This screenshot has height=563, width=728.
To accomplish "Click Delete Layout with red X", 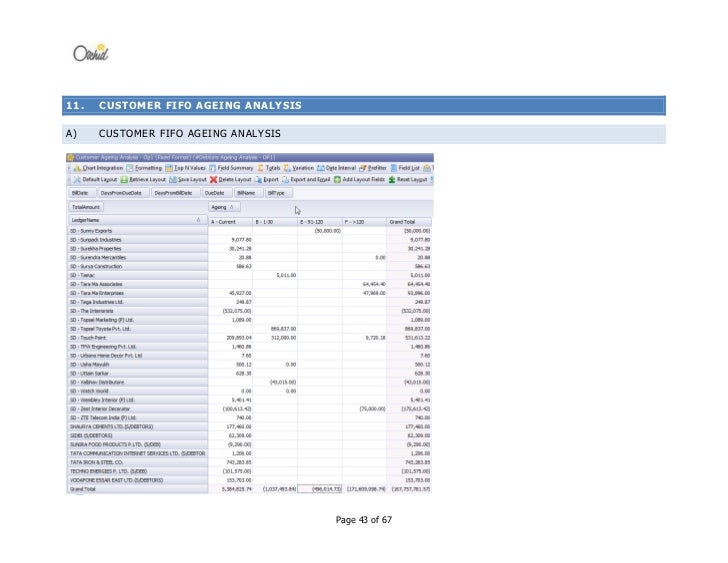I will [230, 180].
